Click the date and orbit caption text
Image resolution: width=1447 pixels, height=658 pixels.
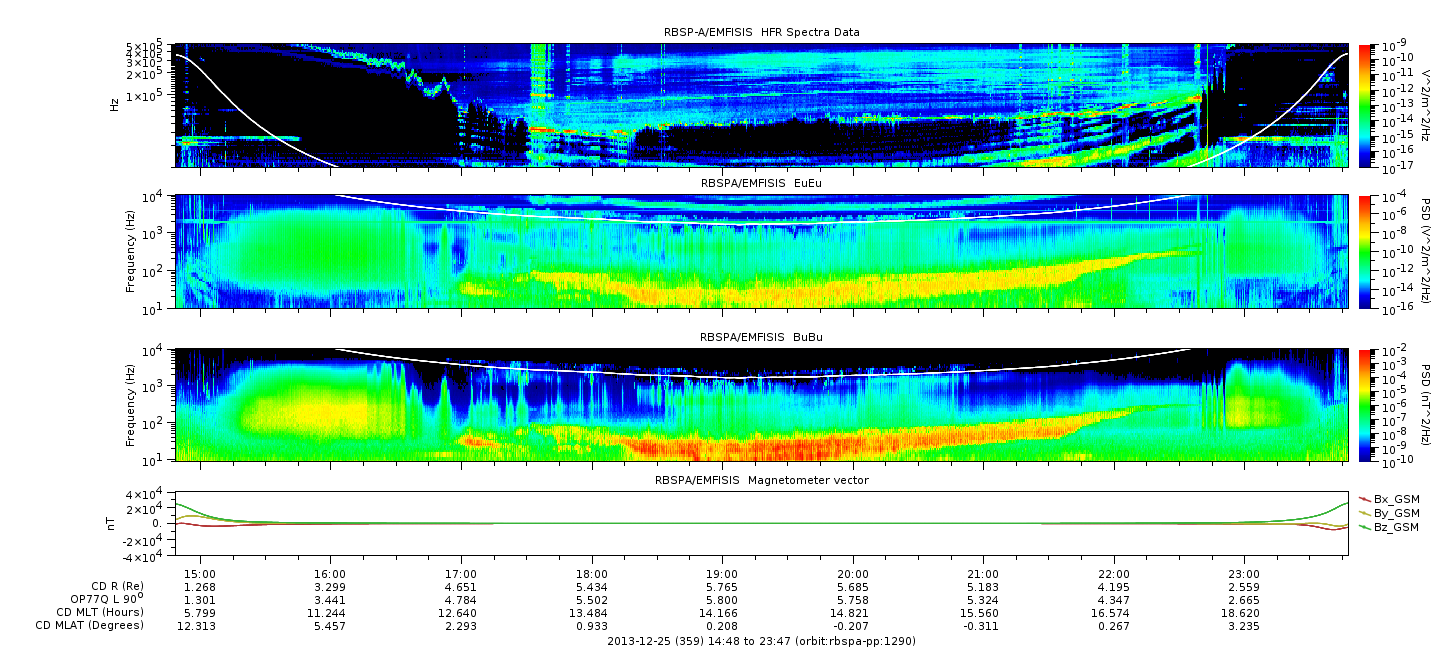point(761,641)
